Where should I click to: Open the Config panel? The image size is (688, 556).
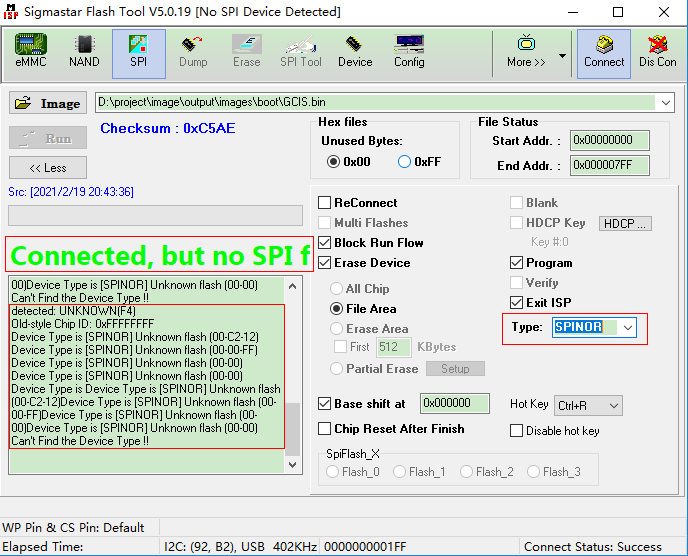(x=409, y=51)
